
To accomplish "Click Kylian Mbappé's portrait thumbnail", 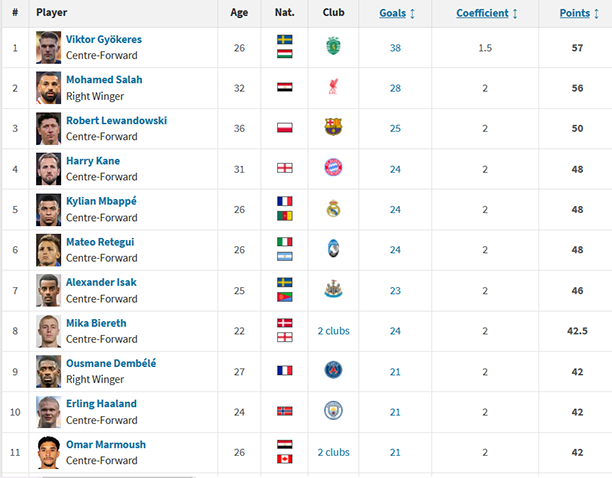I will click(48, 209).
